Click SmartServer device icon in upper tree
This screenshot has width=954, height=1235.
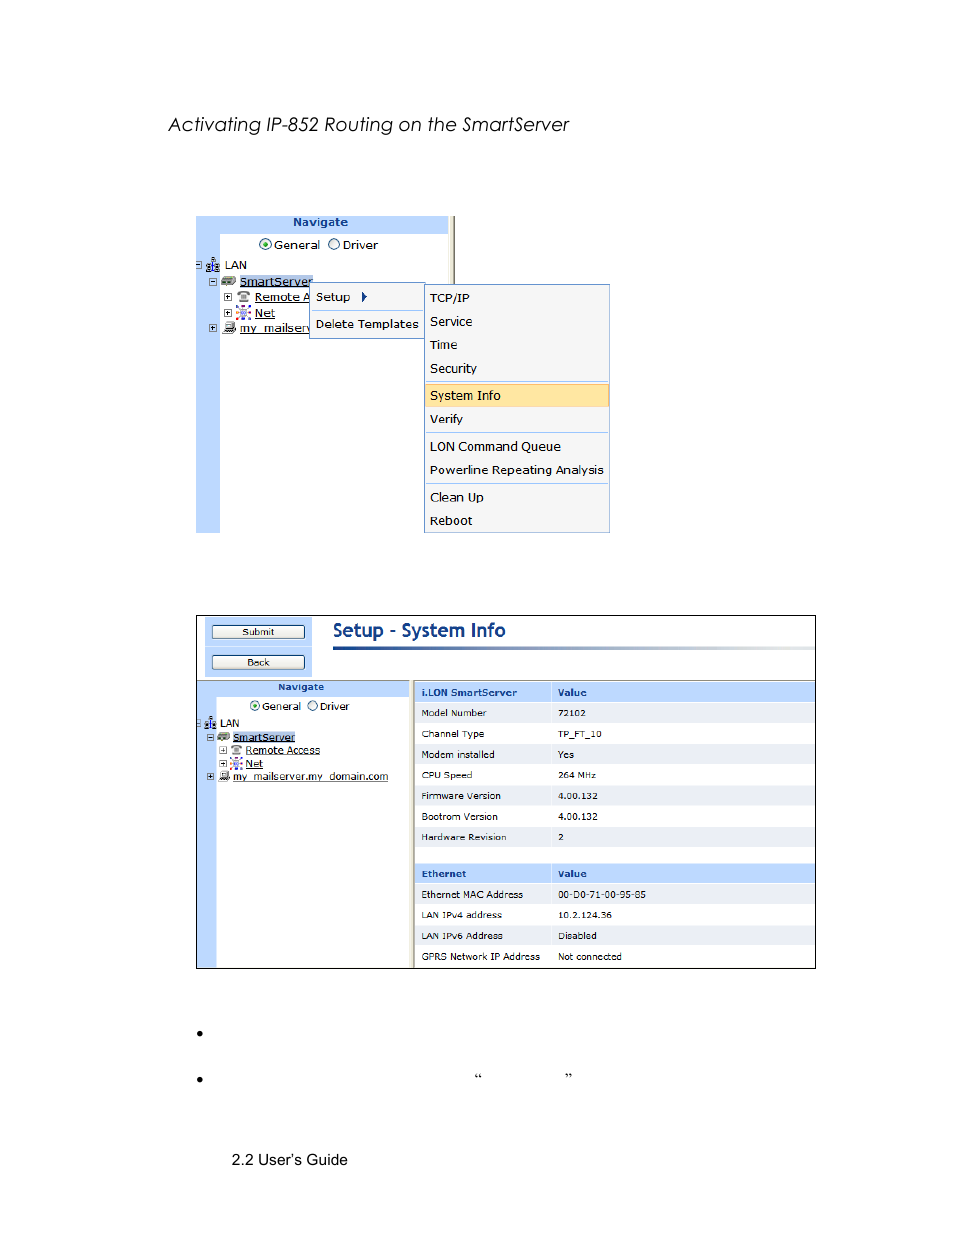[x=229, y=281]
